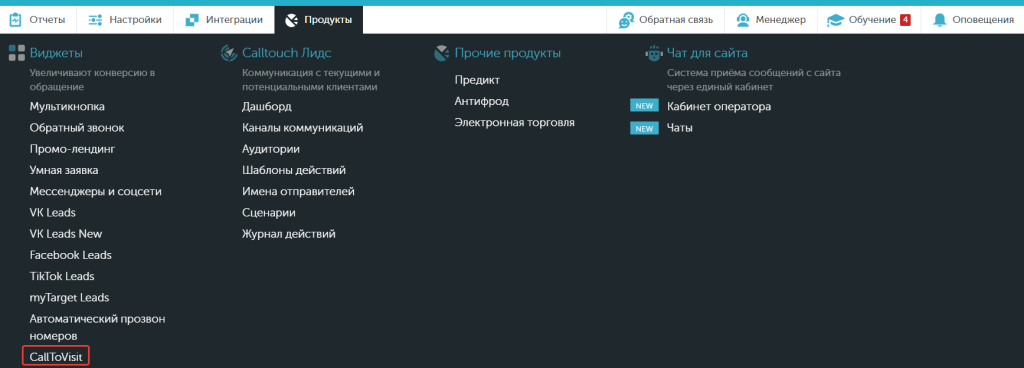Click the Feedback smiley chat icon
This screenshot has width=1024, height=368.
coord(626,20)
